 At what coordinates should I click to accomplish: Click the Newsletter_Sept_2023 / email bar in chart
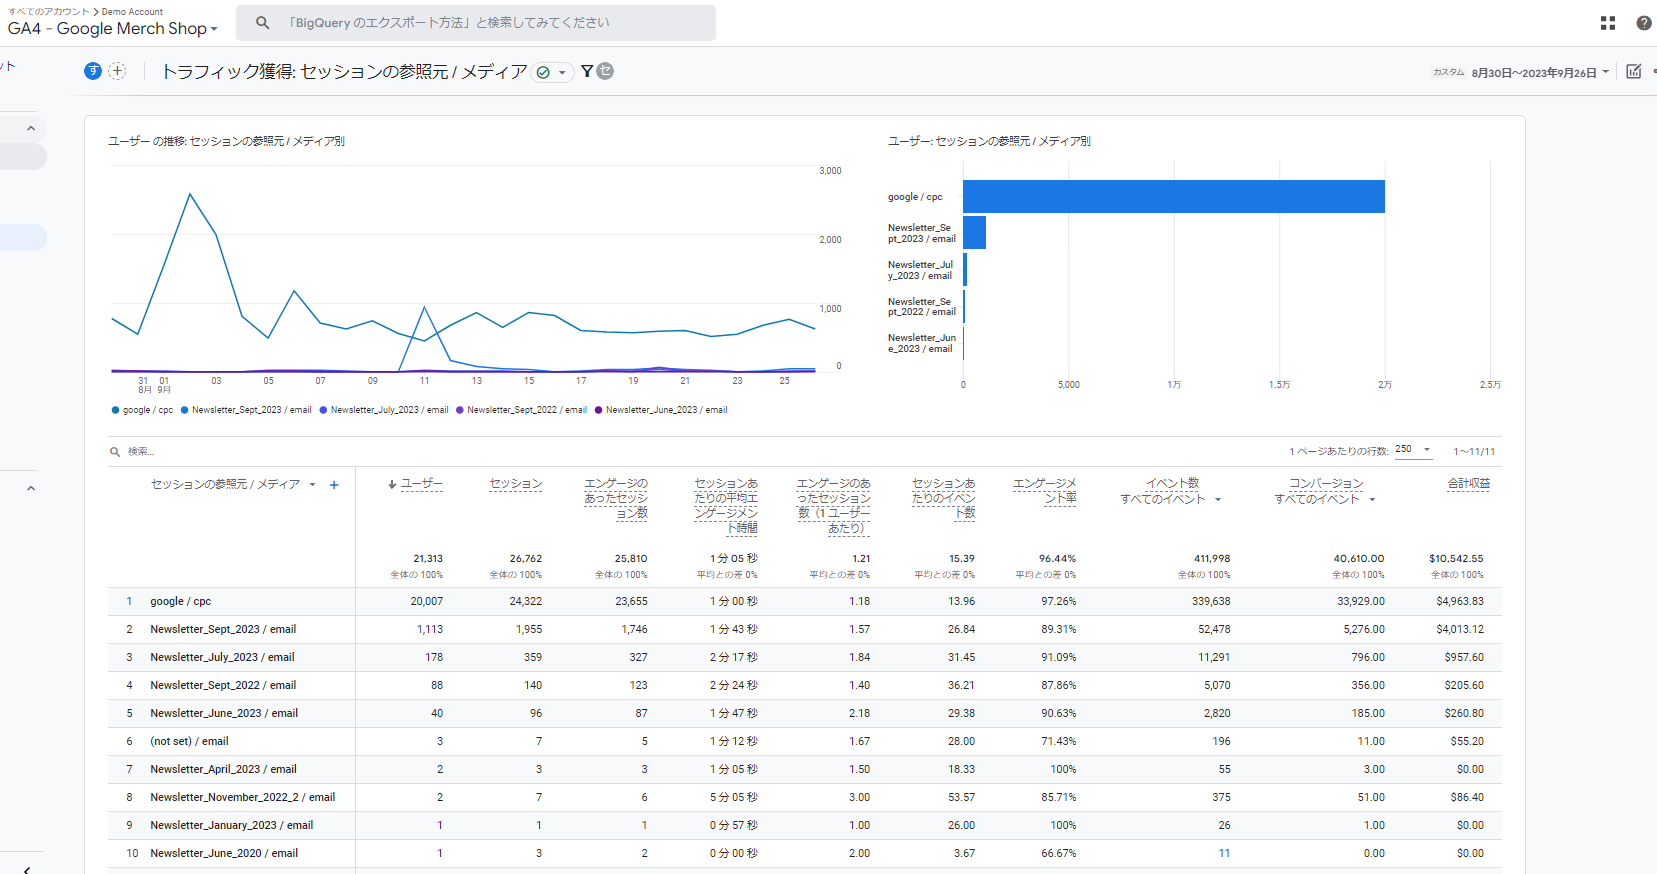click(x=975, y=233)
